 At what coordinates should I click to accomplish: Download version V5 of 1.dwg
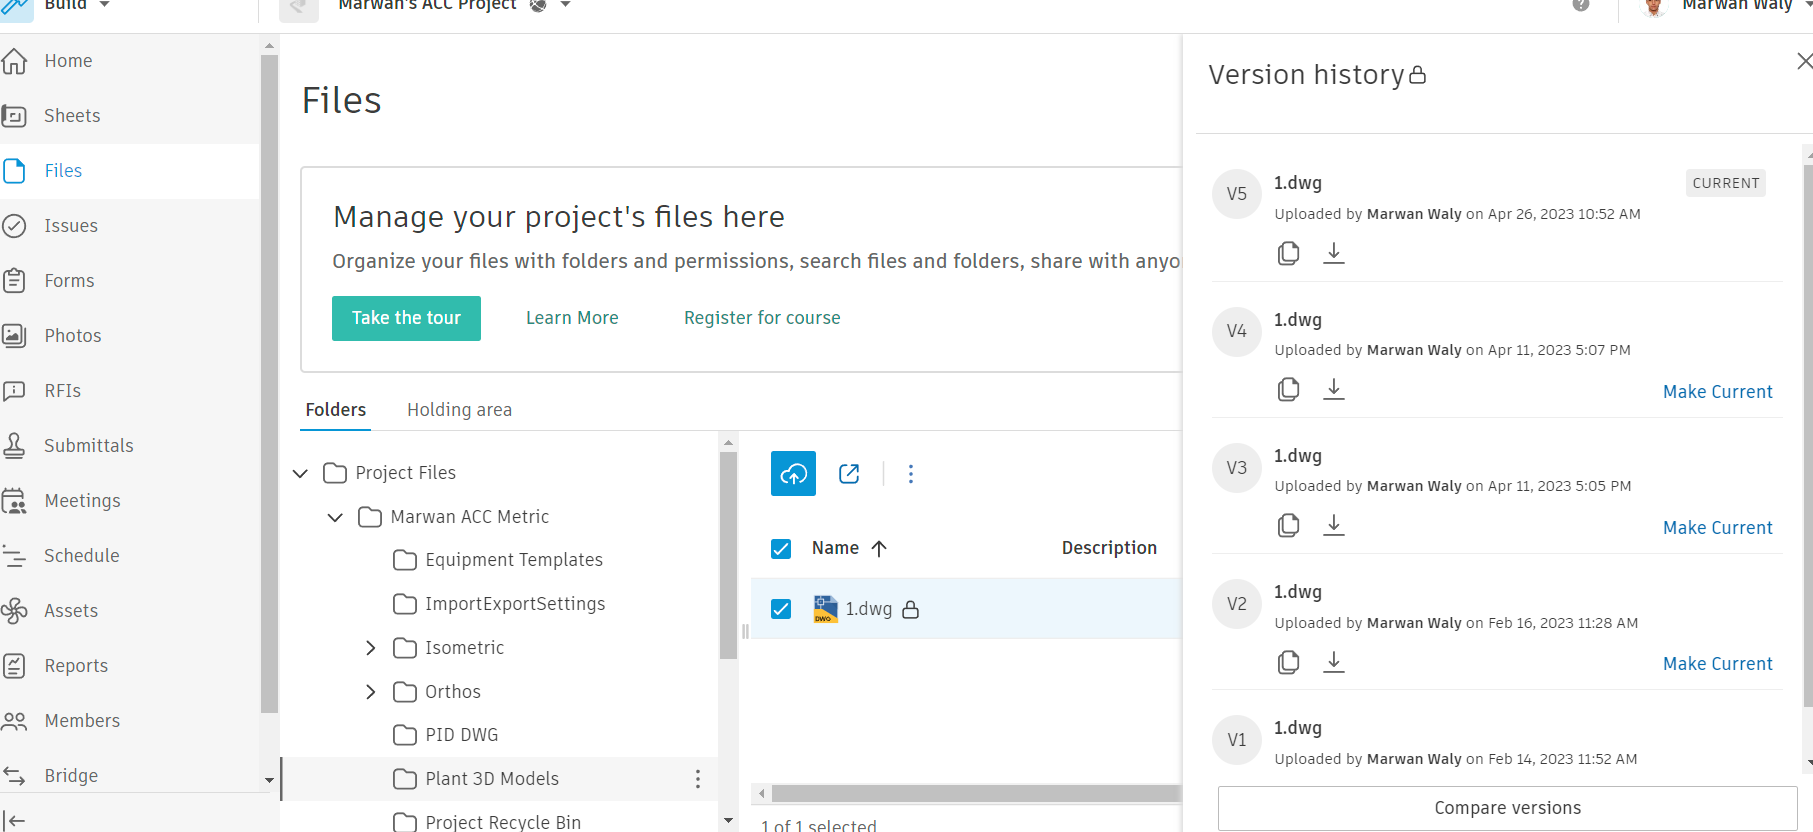pyautogui.click(x=1333, y=253)
